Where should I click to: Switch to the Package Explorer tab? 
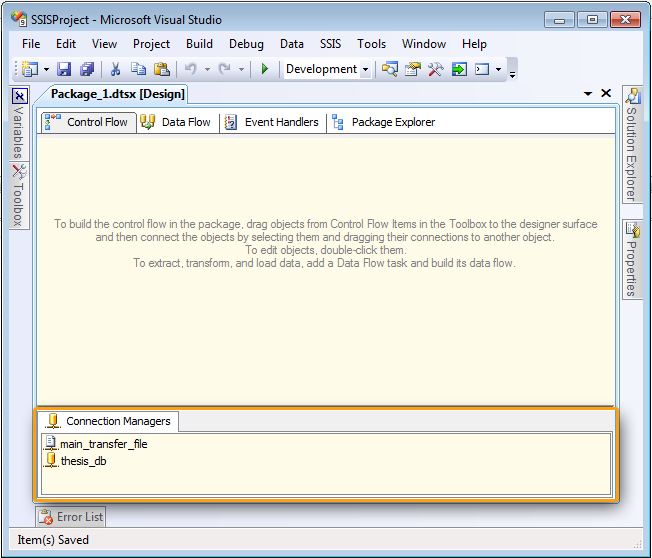click(383, 122)
